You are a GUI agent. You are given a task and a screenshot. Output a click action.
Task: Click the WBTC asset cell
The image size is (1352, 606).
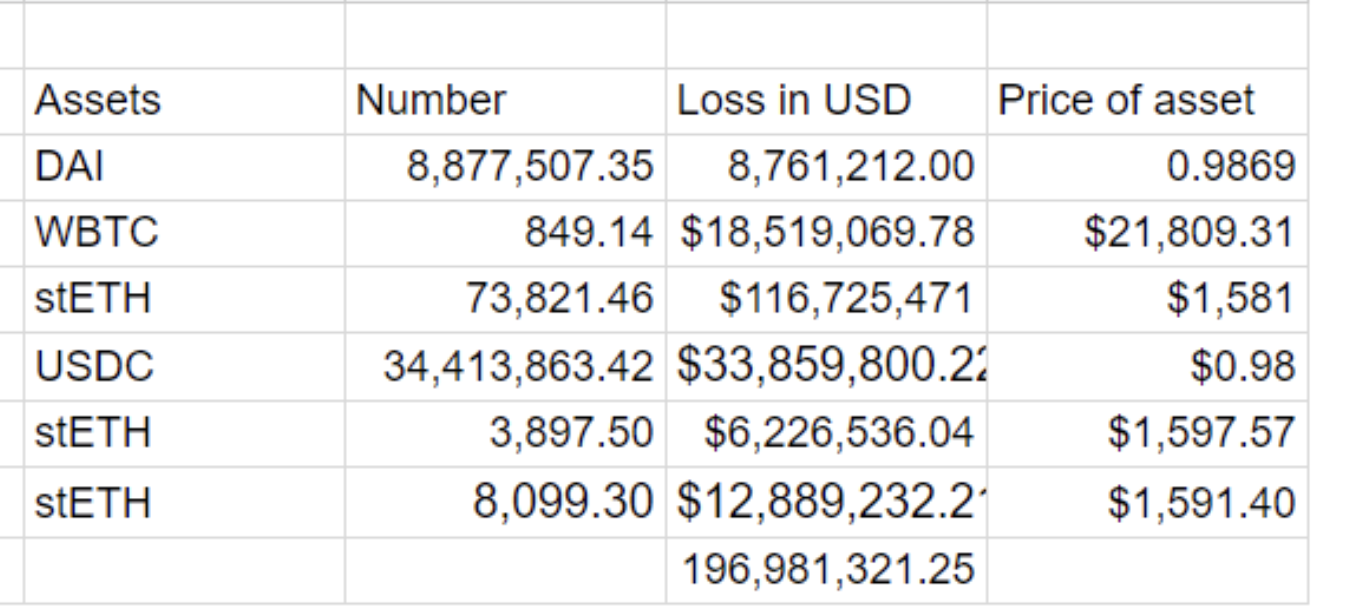click(x=184, y=234)
